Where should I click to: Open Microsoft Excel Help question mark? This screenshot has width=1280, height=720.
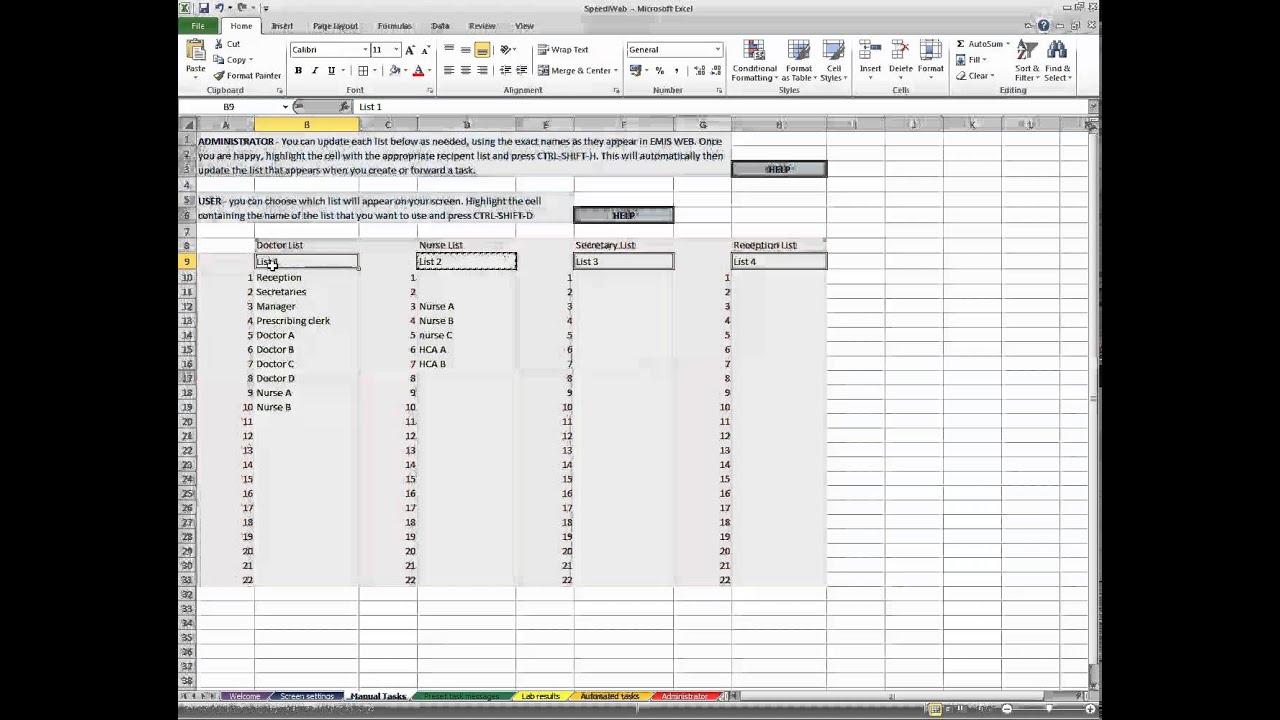pos(1043,26)
